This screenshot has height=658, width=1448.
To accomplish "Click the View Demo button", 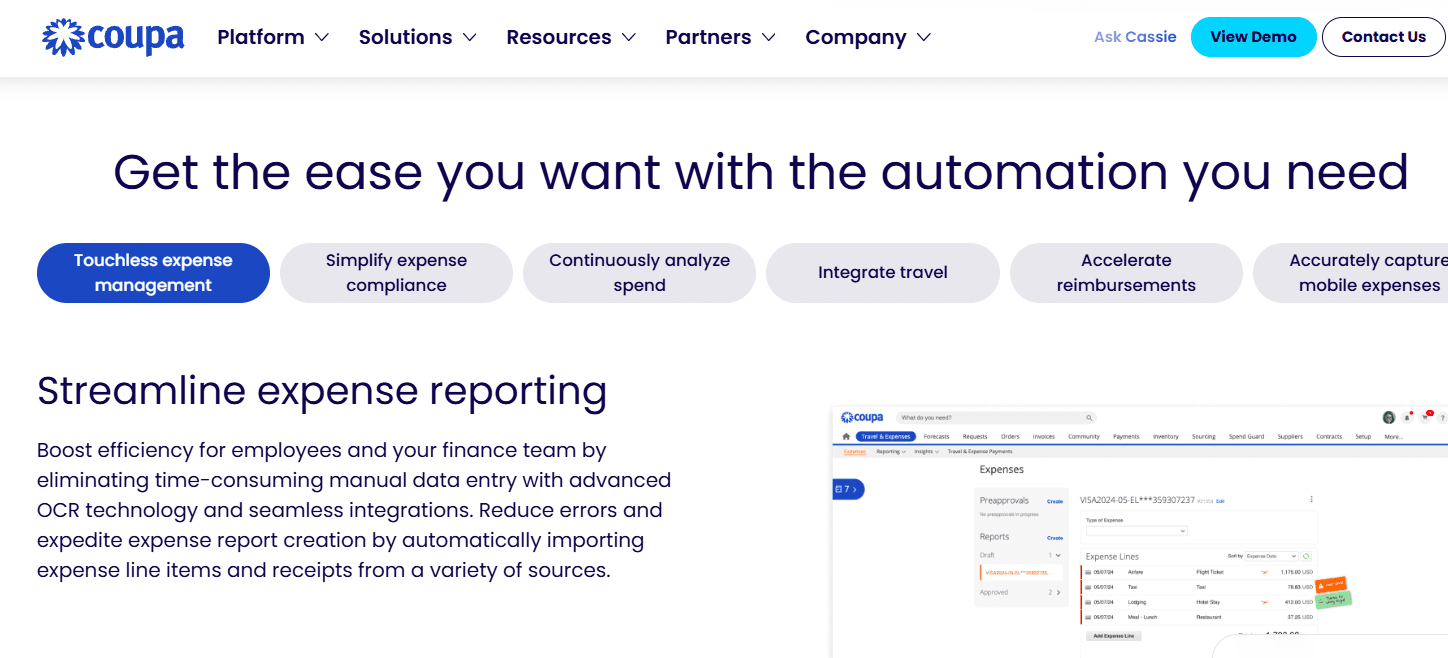I will click(x=1253, y=37).
